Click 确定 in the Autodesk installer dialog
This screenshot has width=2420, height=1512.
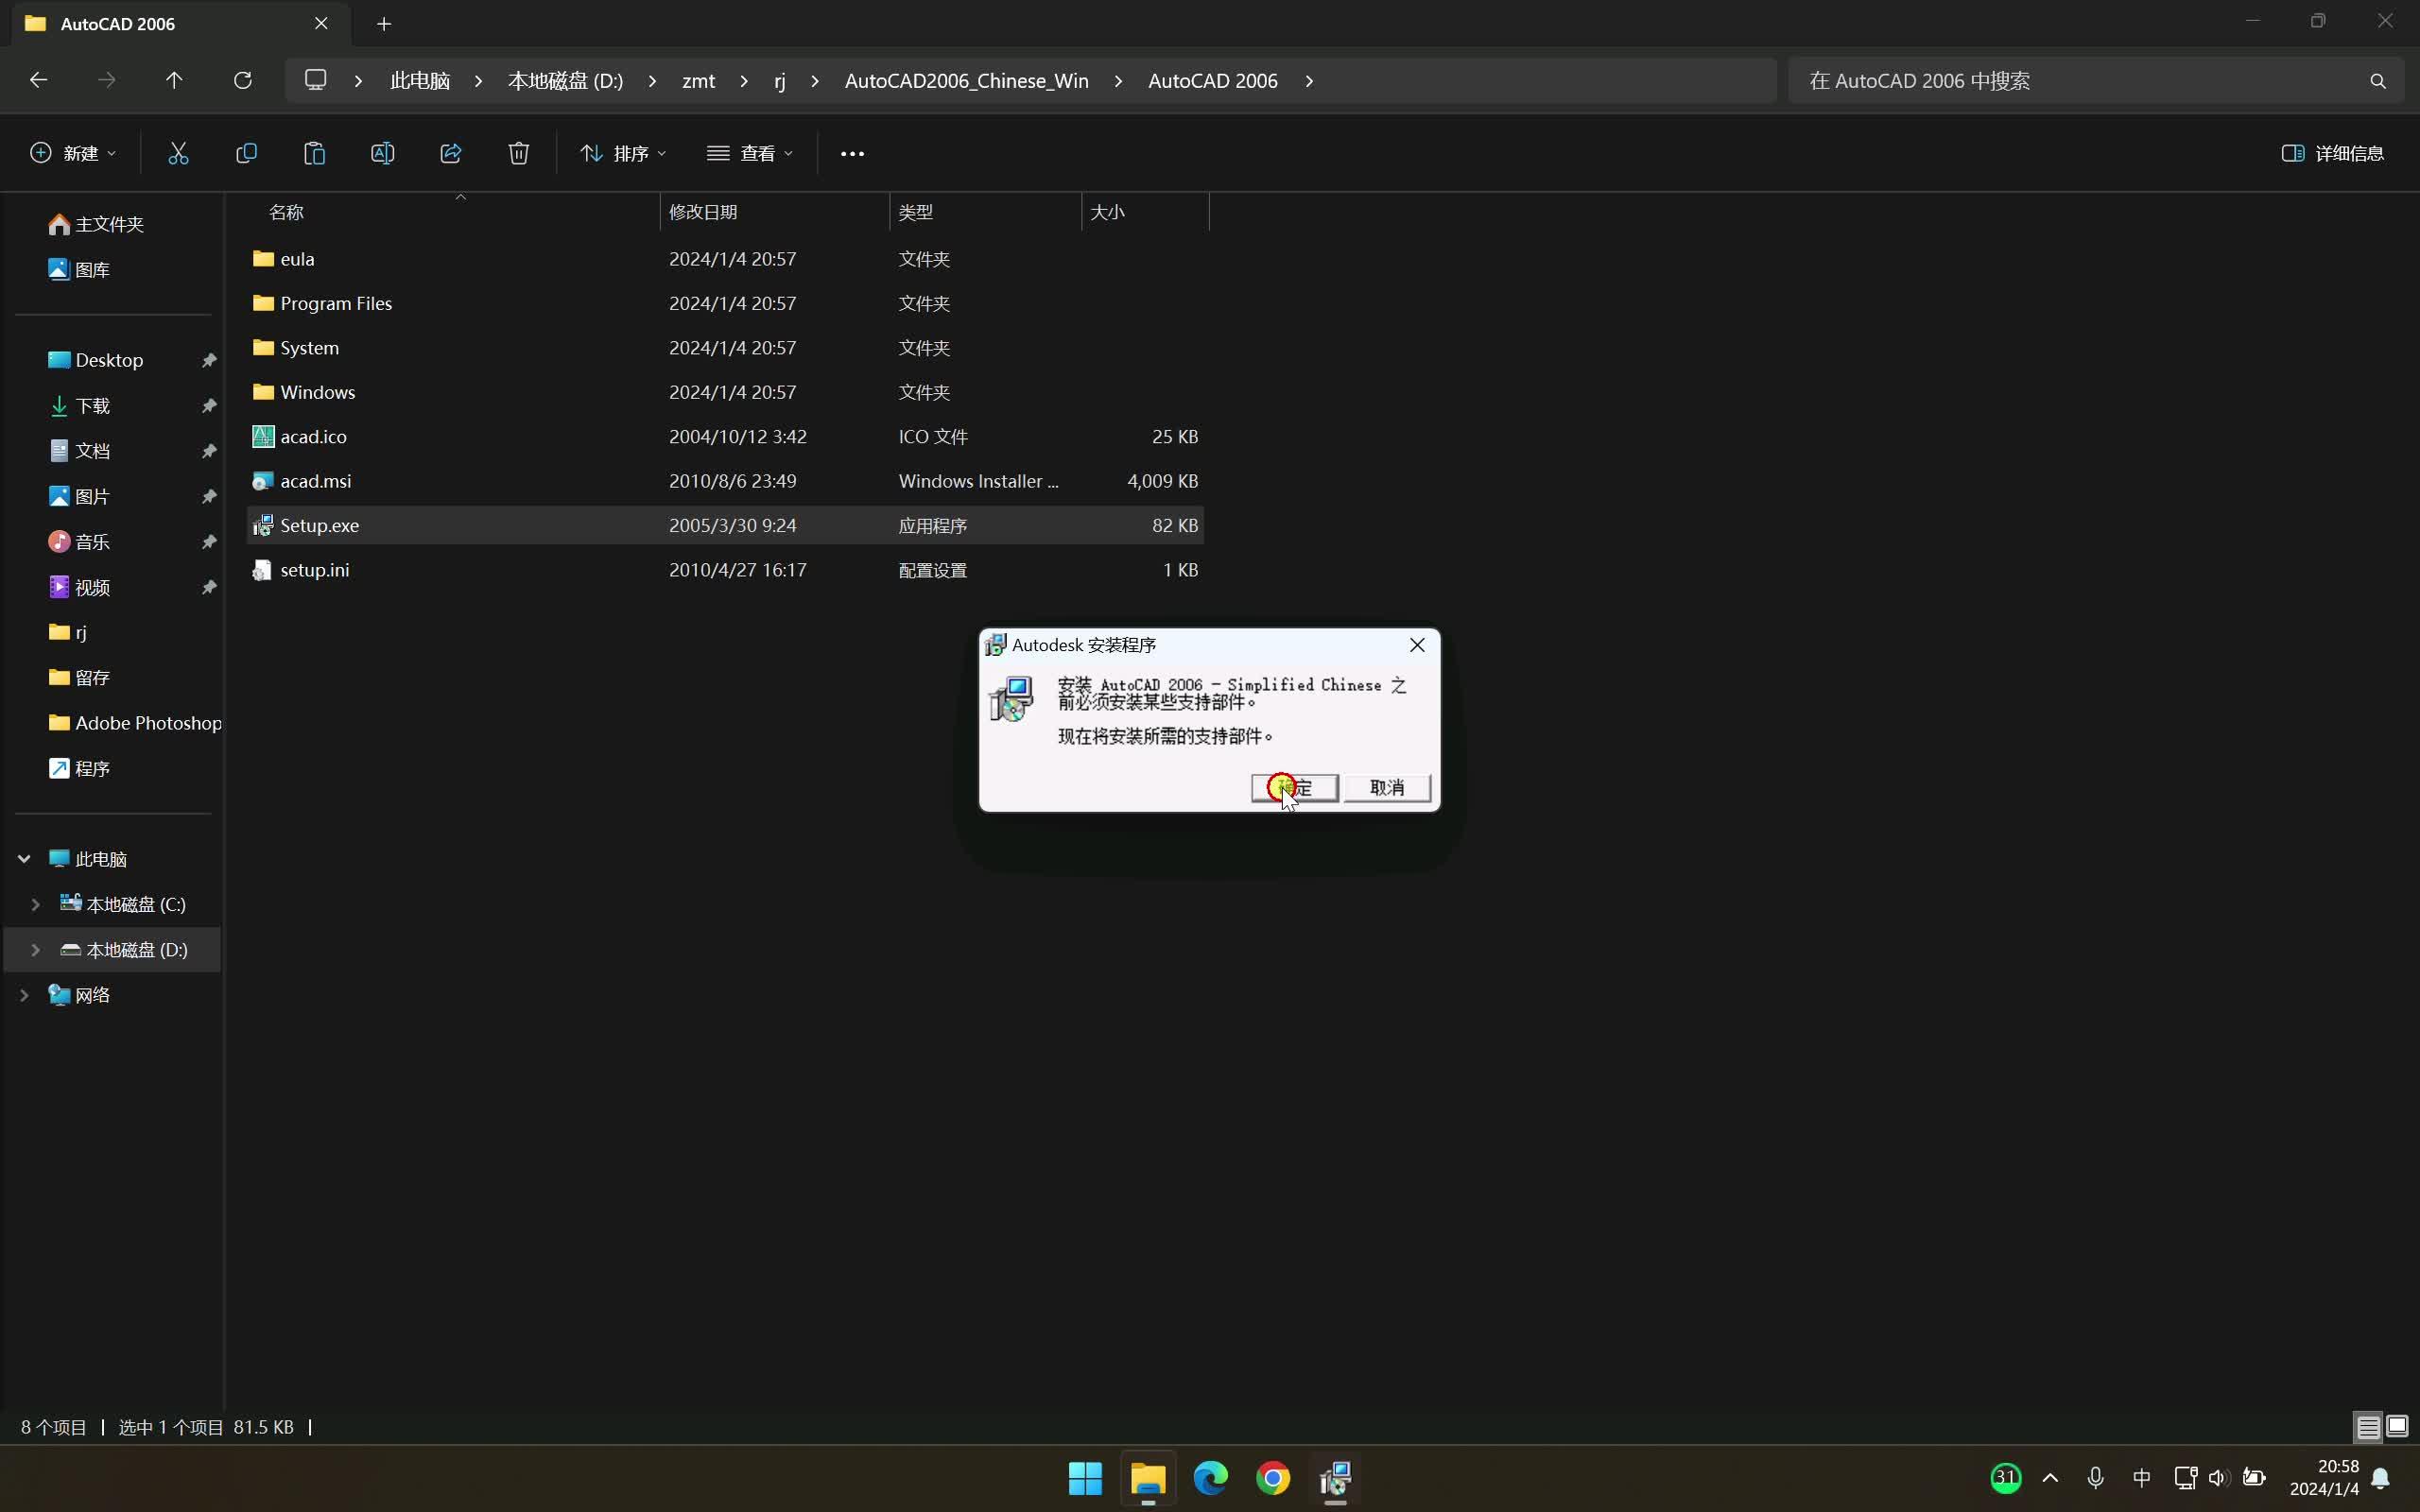click(1294, 788)
